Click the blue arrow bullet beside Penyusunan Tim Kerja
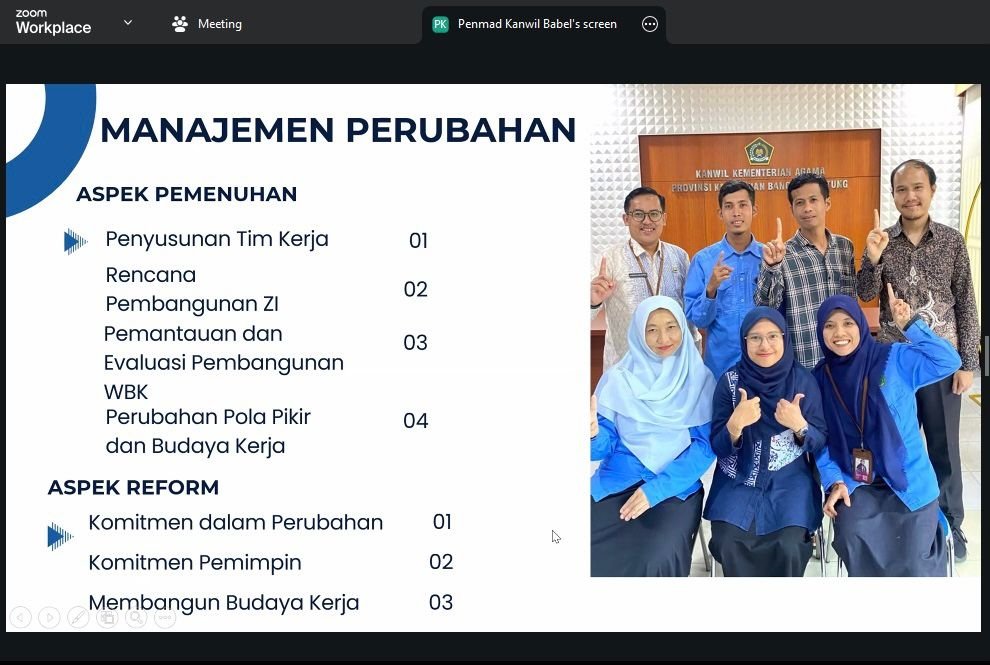The image size is (990, 665). point(74,241)
